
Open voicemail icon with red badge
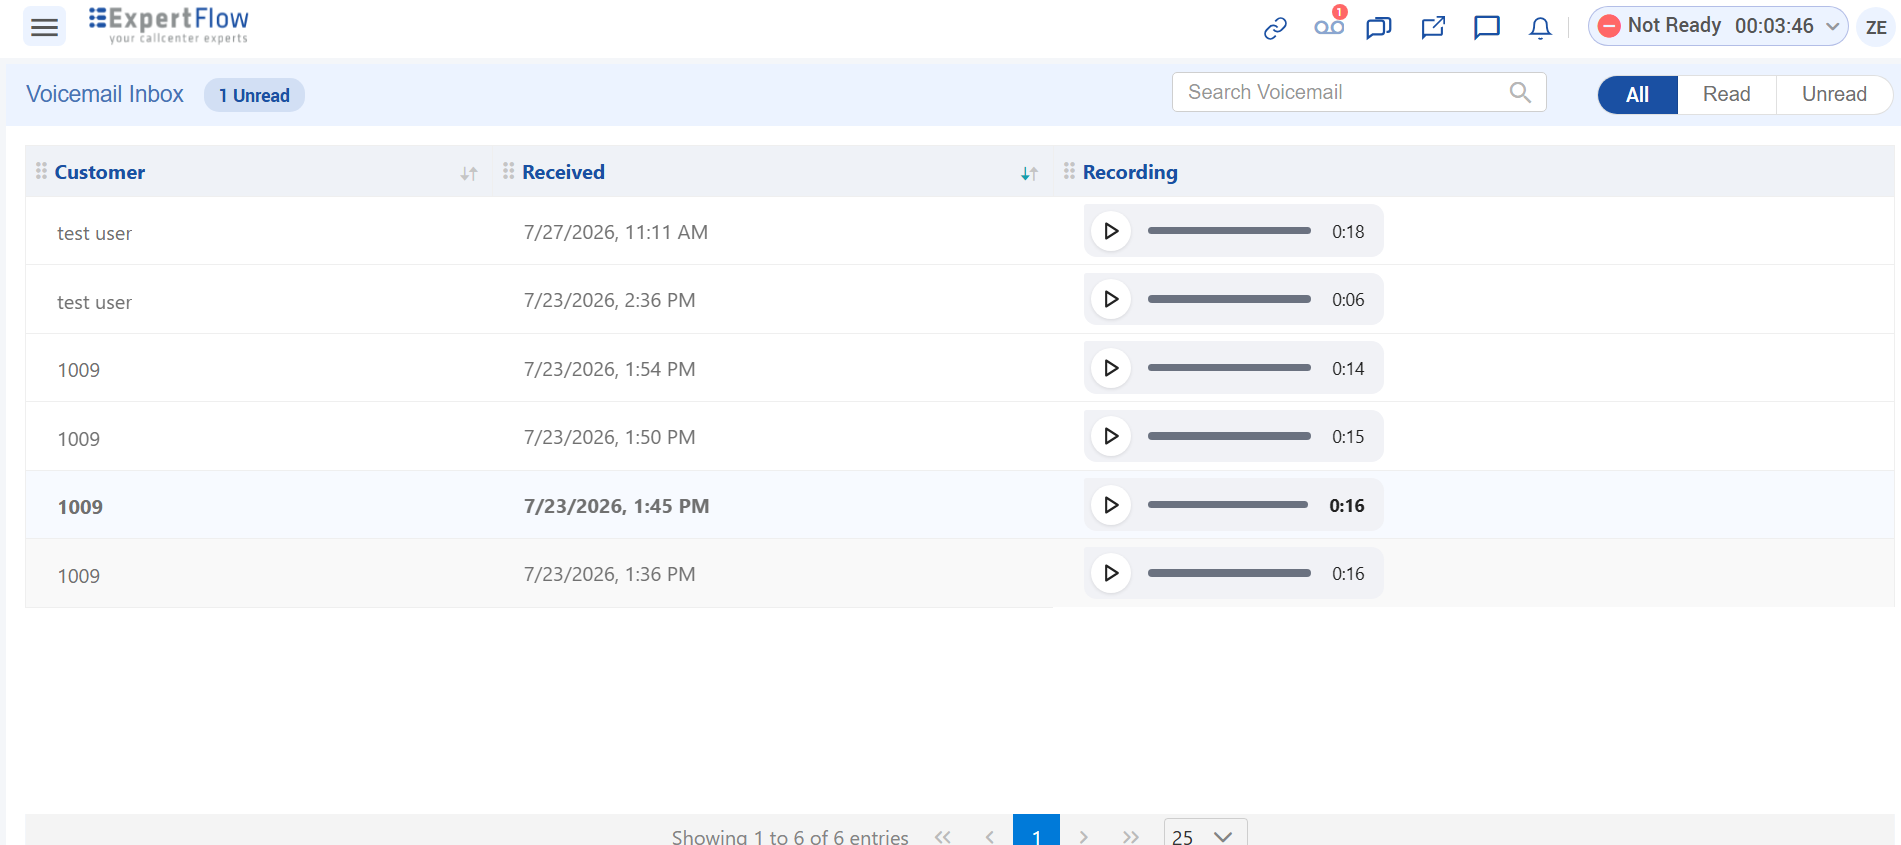[1329, 26]
